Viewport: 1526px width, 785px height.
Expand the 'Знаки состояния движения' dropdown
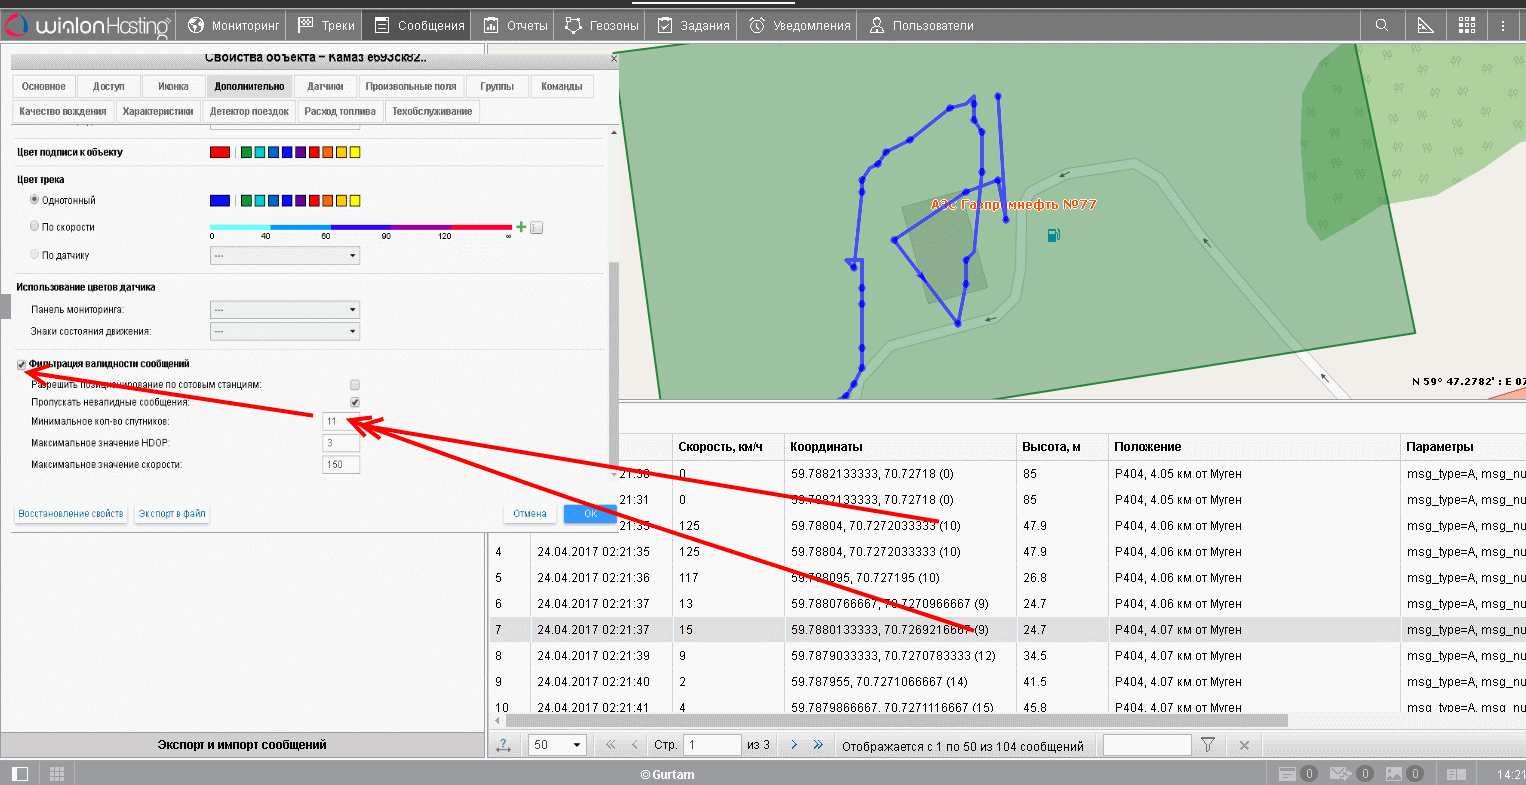[x=284, y=331]
